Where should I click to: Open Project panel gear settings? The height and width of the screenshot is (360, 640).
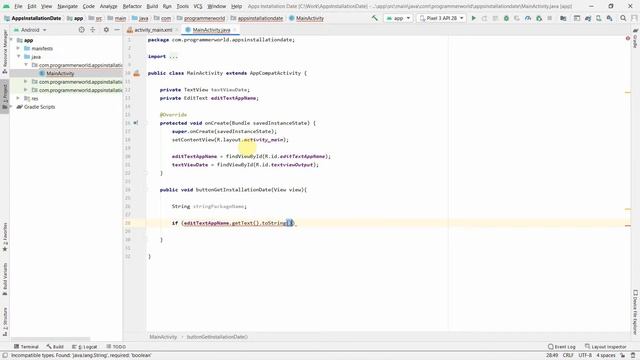pos(106,30)
